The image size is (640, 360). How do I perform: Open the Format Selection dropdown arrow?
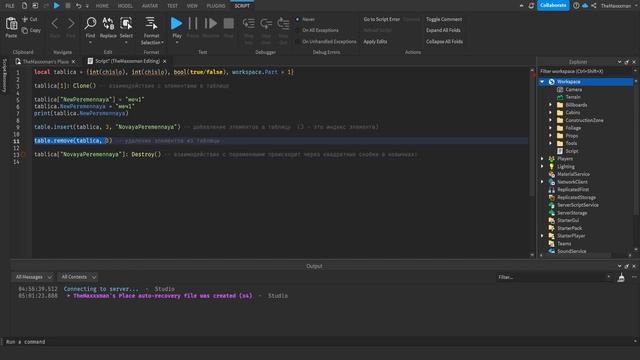[x=162, y=42]
